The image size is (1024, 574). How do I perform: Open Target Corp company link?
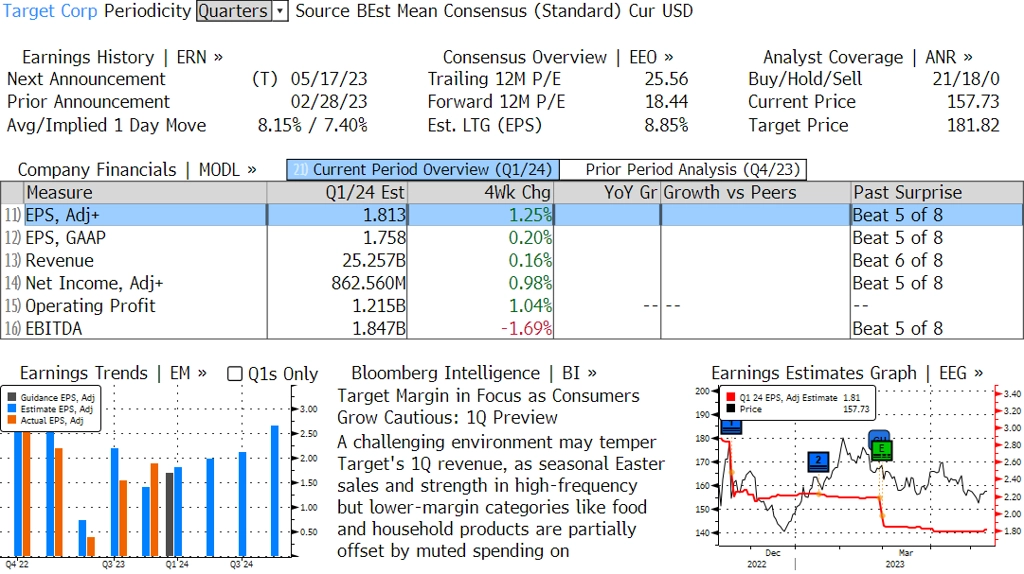50,11
